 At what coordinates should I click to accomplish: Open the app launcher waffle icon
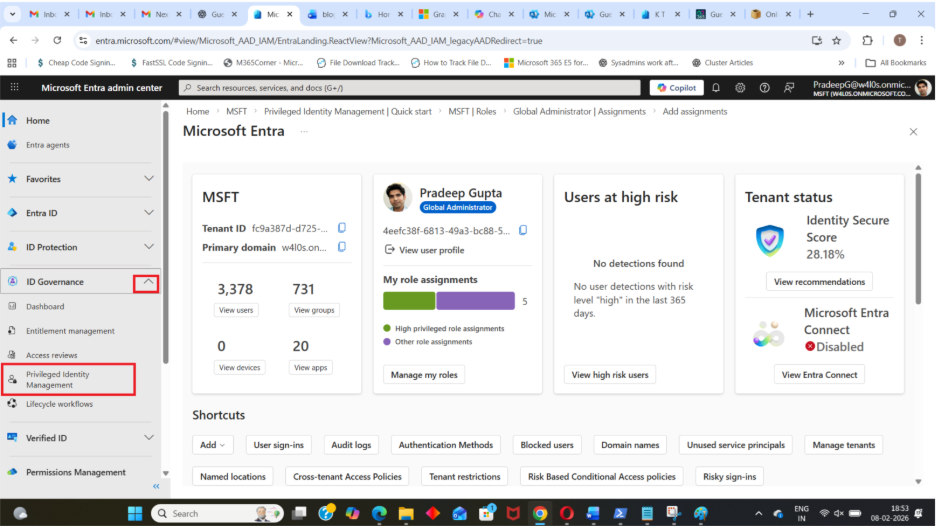[15, 88]
